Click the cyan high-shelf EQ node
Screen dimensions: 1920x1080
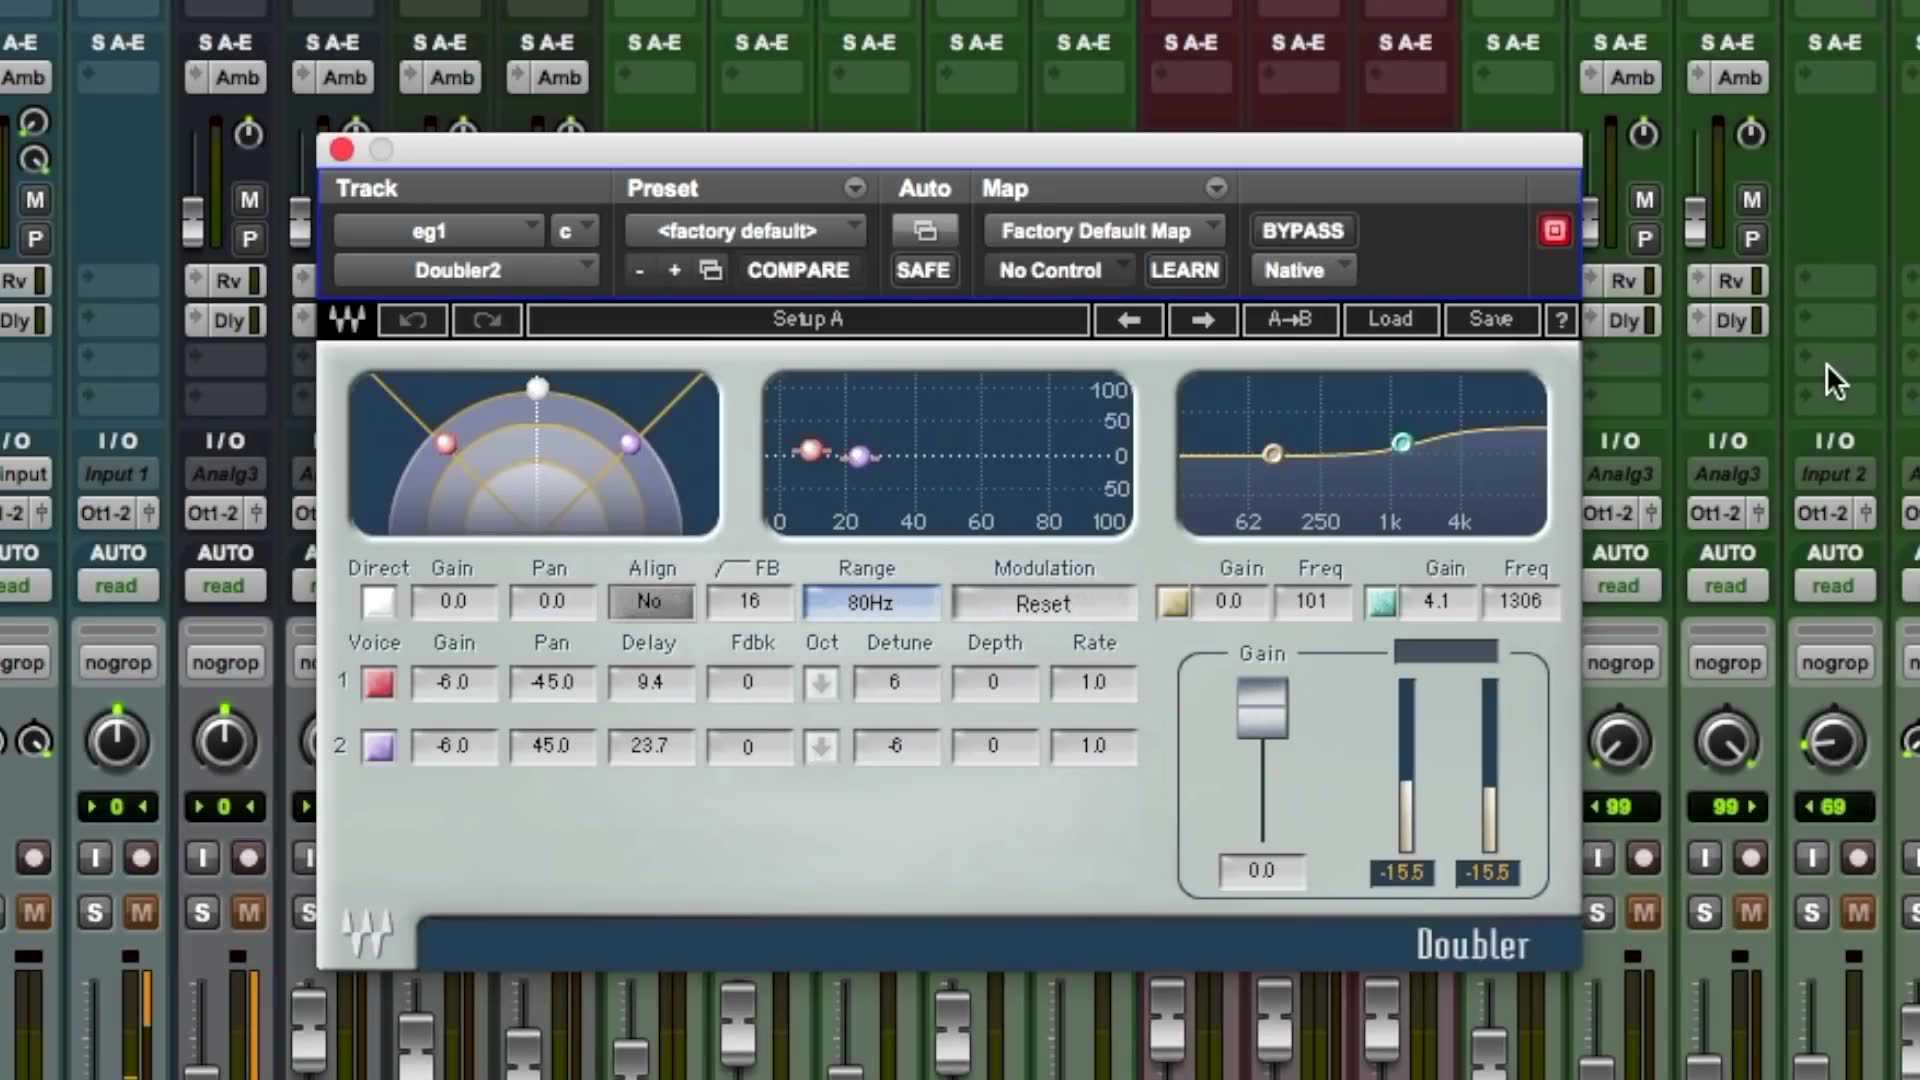[1401, 442]
